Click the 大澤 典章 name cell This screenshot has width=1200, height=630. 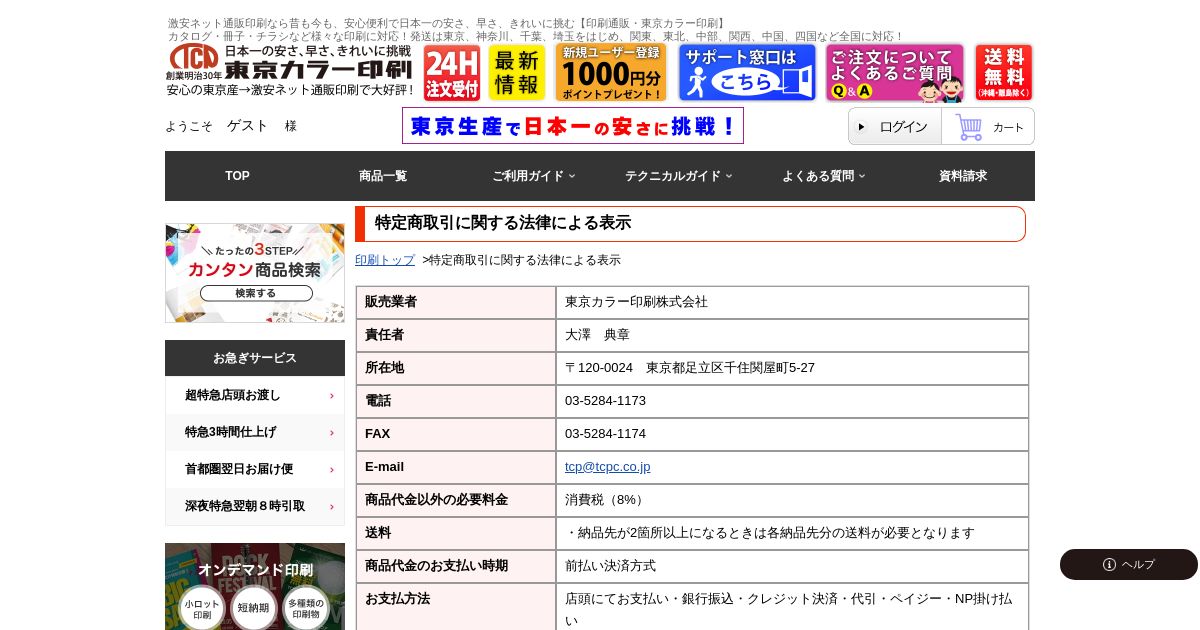[x=792, y=335]
